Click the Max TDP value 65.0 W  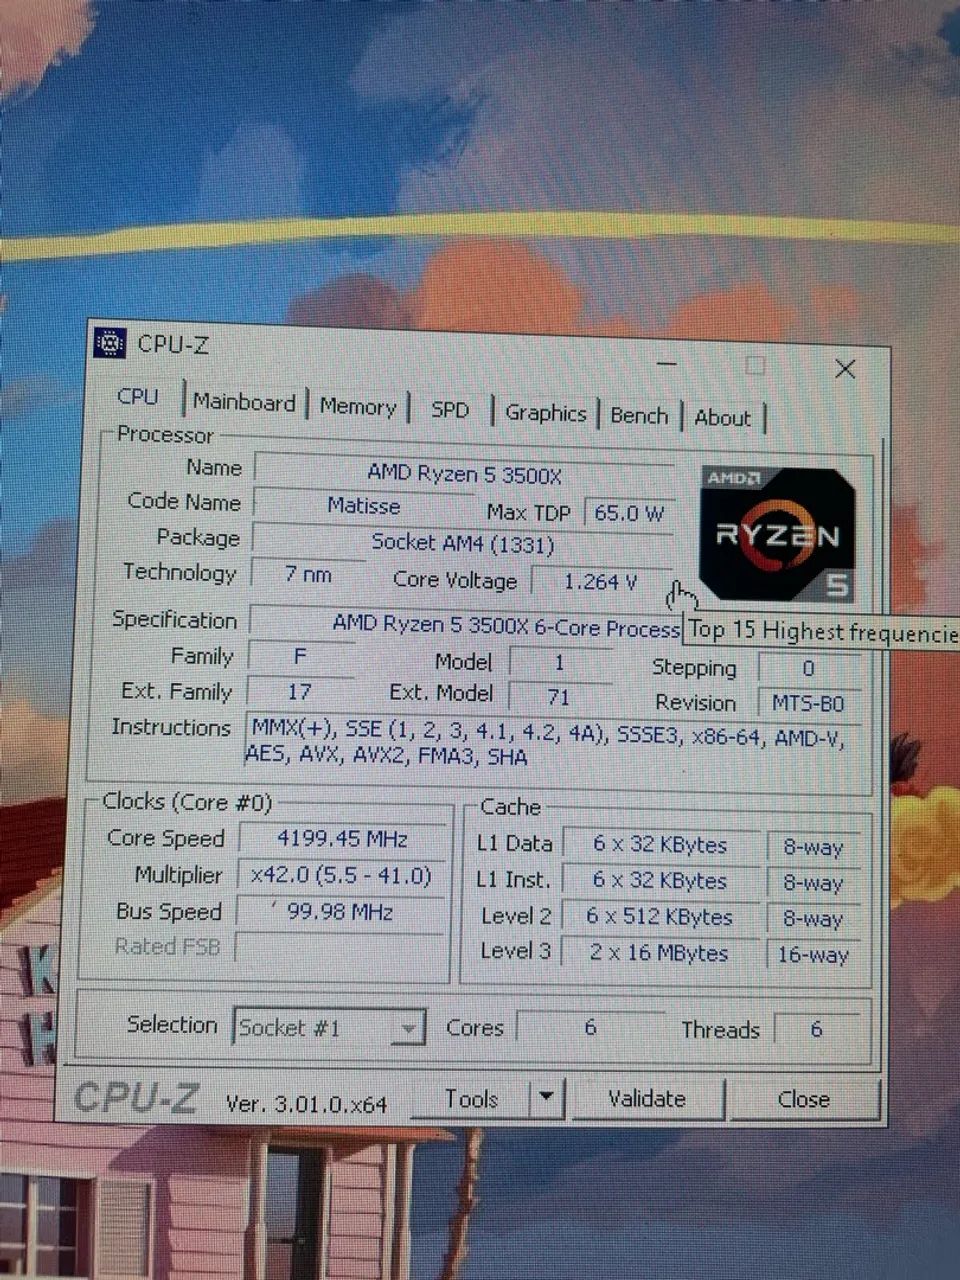pyautogui.click(x=629, y=513)
